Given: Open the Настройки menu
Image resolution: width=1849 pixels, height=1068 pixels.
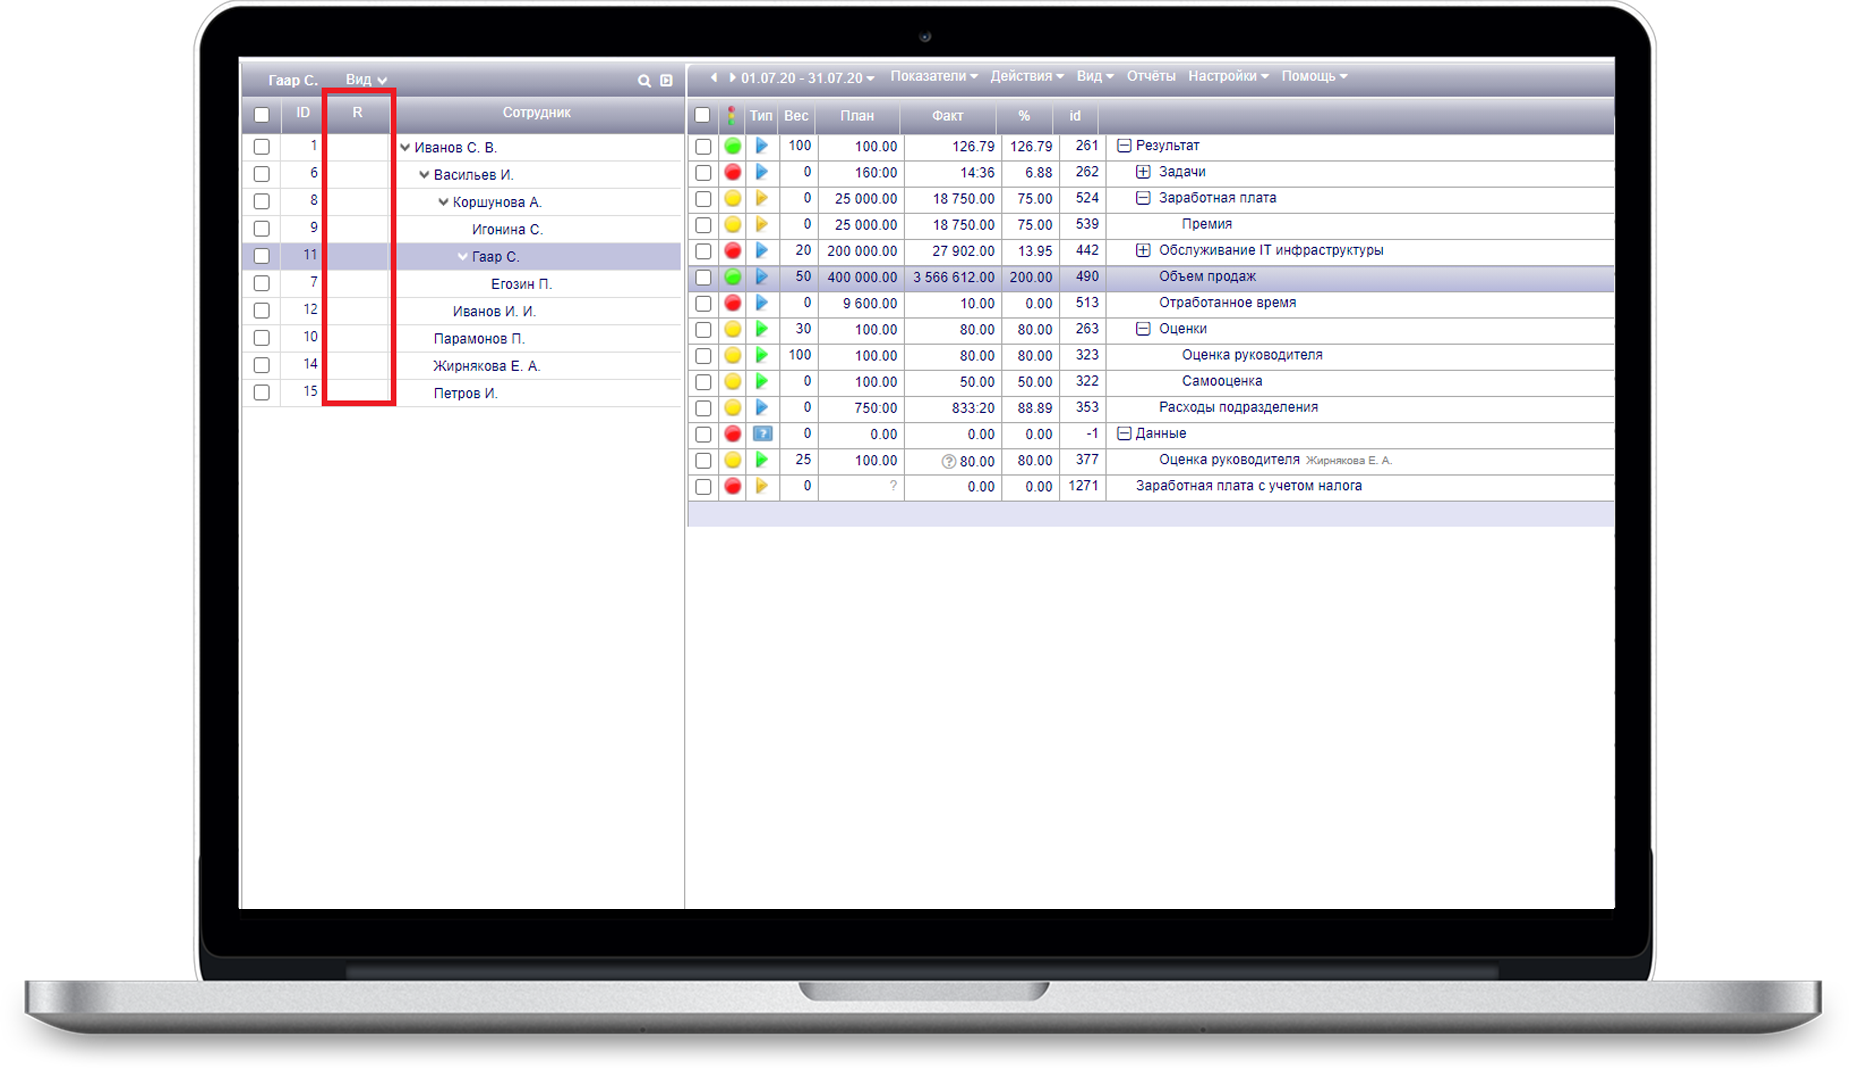Looking at the screenshot, I should pyautogui.click(x=1227, y=77).
